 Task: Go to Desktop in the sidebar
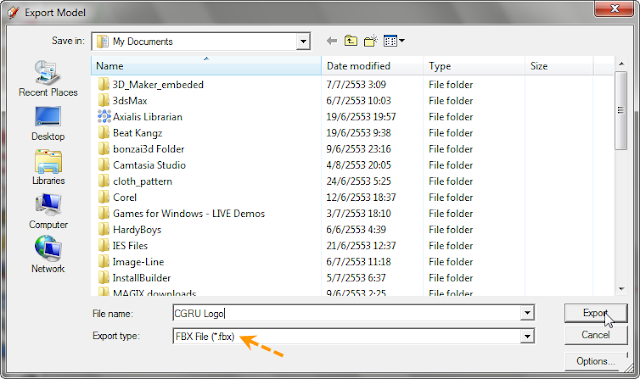pyautogui.click(x=48, y=124)
